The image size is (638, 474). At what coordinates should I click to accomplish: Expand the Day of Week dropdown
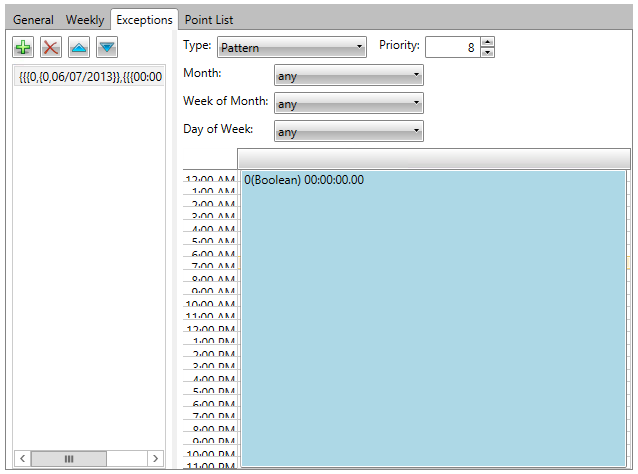[x=348, y=132]
